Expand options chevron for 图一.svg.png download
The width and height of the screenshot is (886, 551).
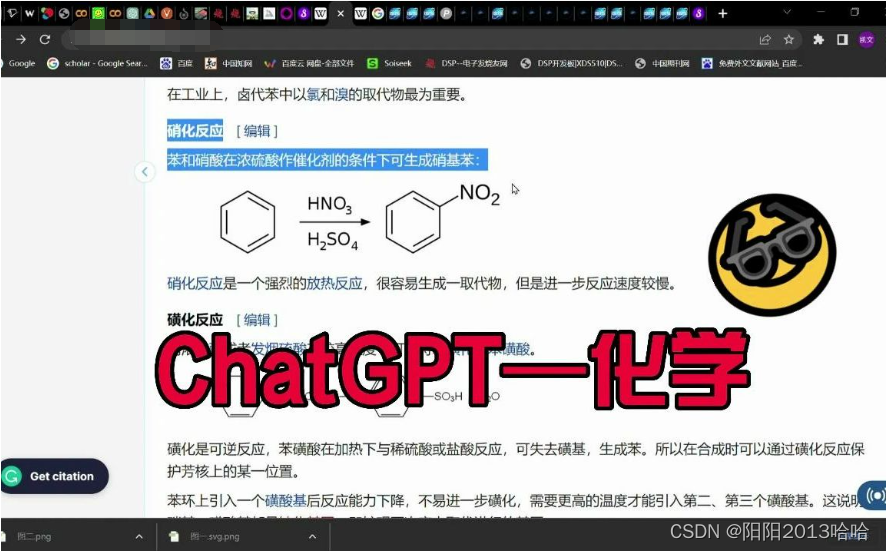pos(312,537)
